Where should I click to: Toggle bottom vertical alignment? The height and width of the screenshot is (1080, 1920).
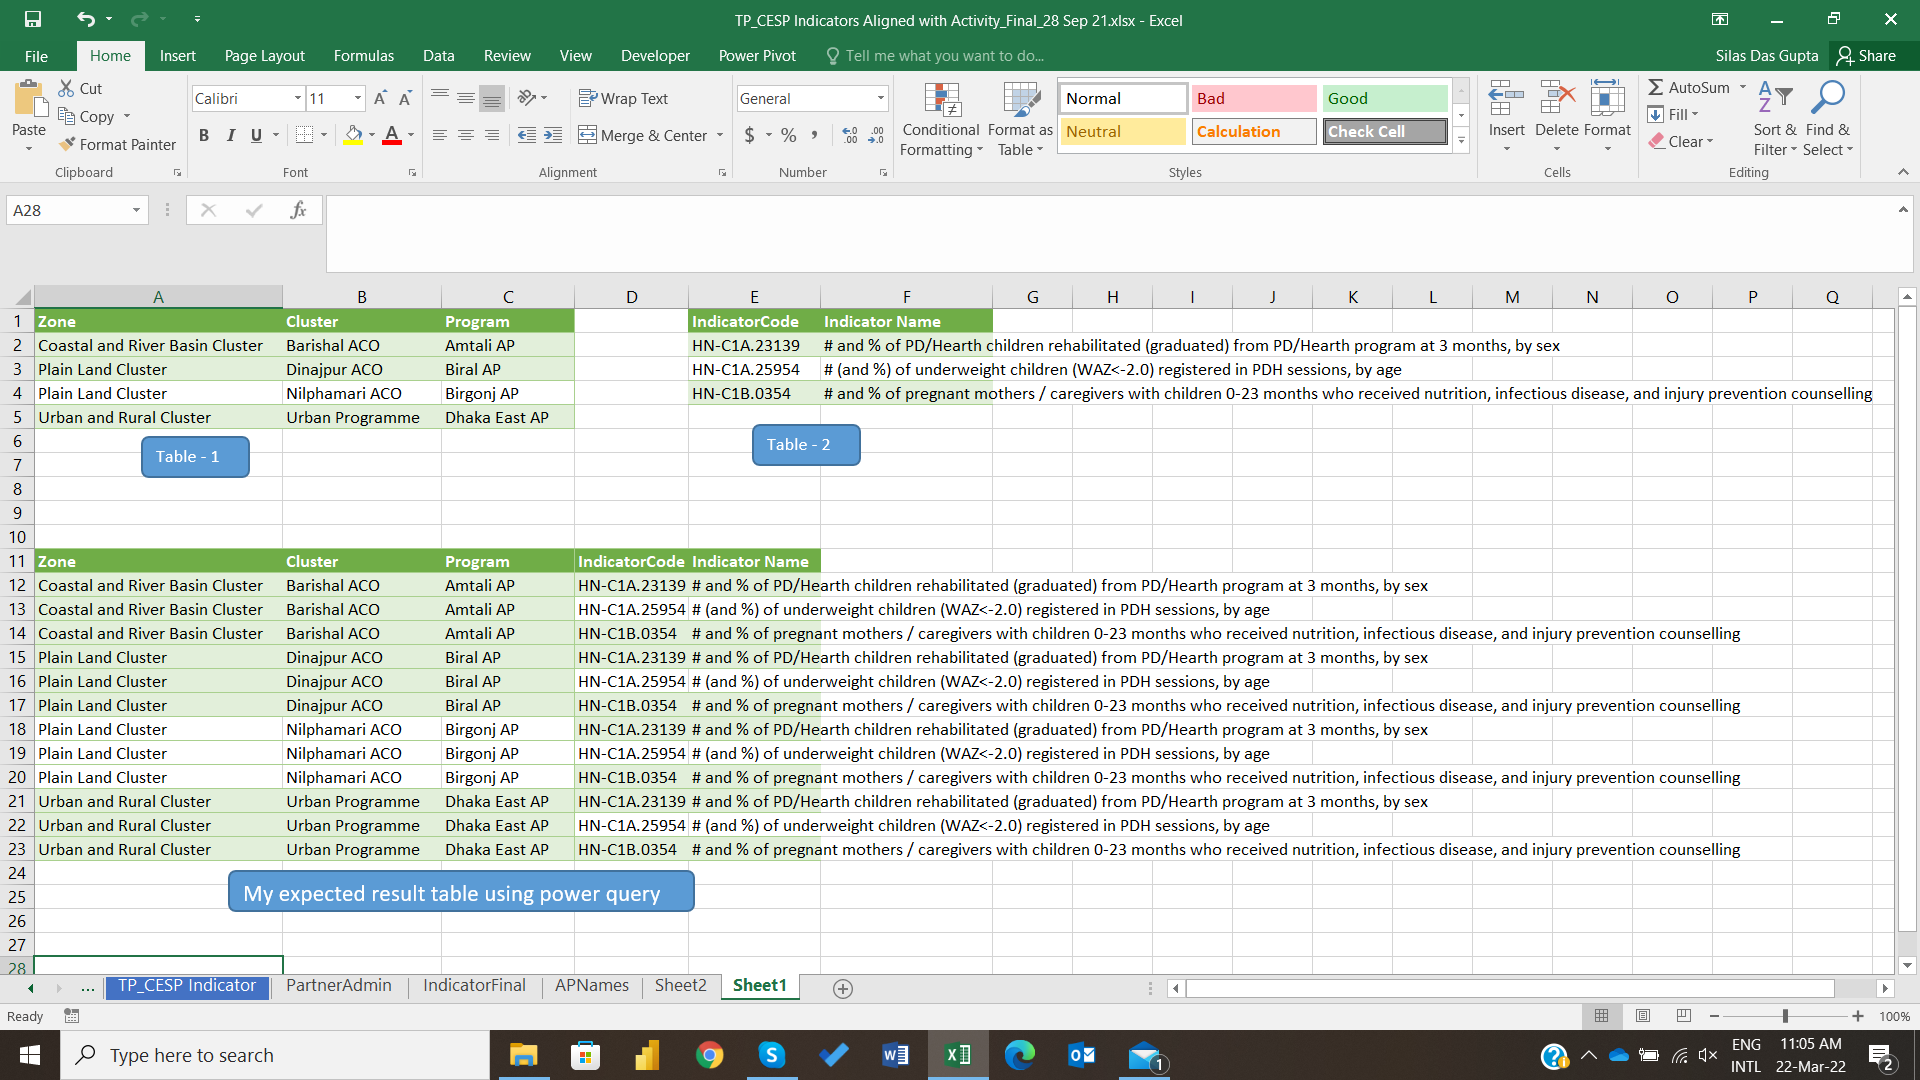[491, 98]
